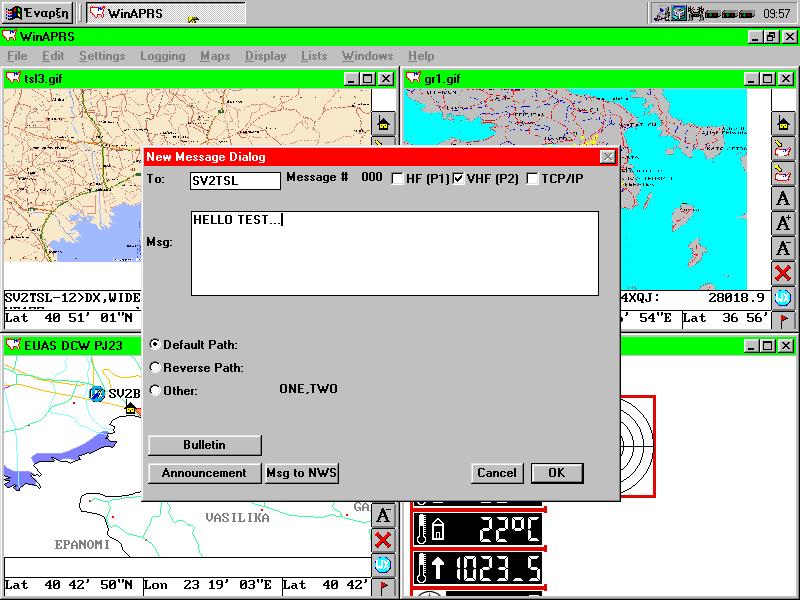
Task: Click the blue WX weather icon in gr1.gif
Action: pyautogui.click(x=783, y=298)
